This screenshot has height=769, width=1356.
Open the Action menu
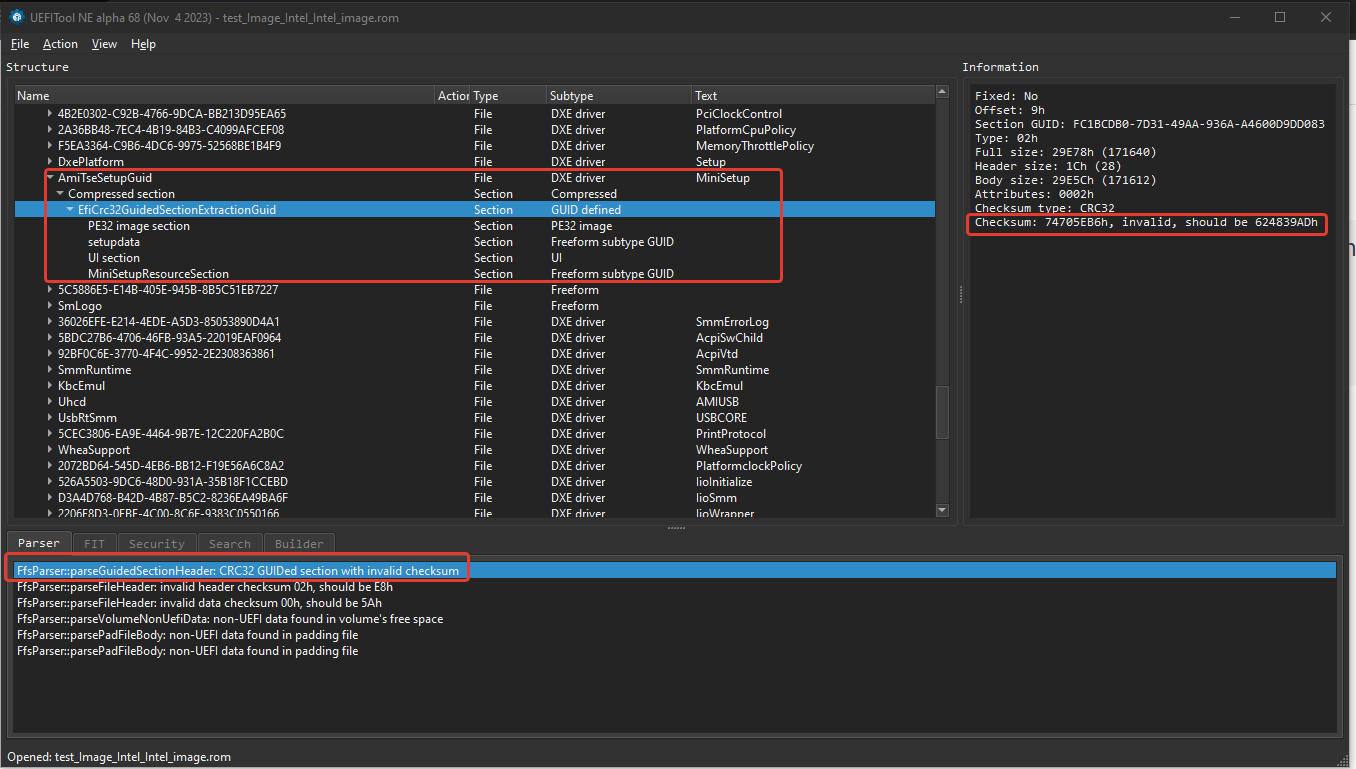60,44
